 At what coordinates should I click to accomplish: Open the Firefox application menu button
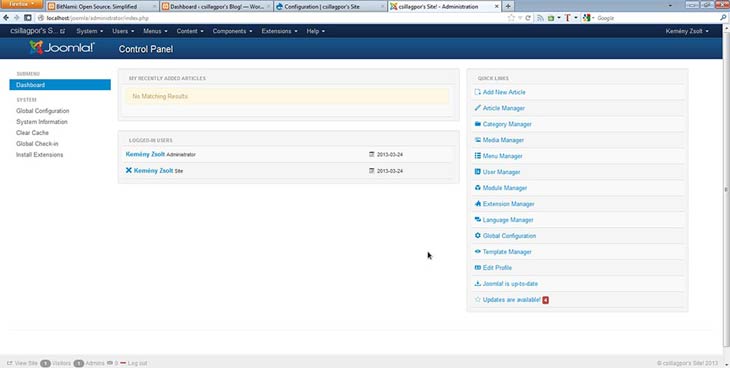pos(21,4)
